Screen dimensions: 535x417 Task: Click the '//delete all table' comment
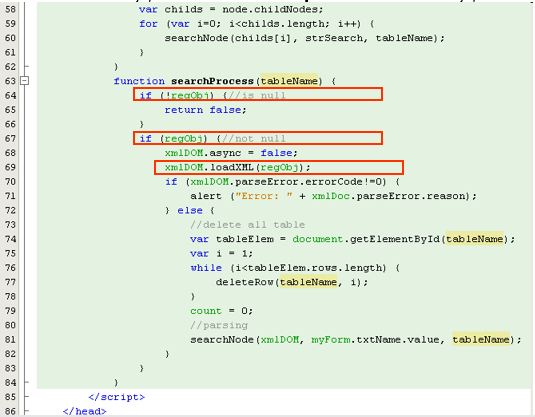click(248, 225)
